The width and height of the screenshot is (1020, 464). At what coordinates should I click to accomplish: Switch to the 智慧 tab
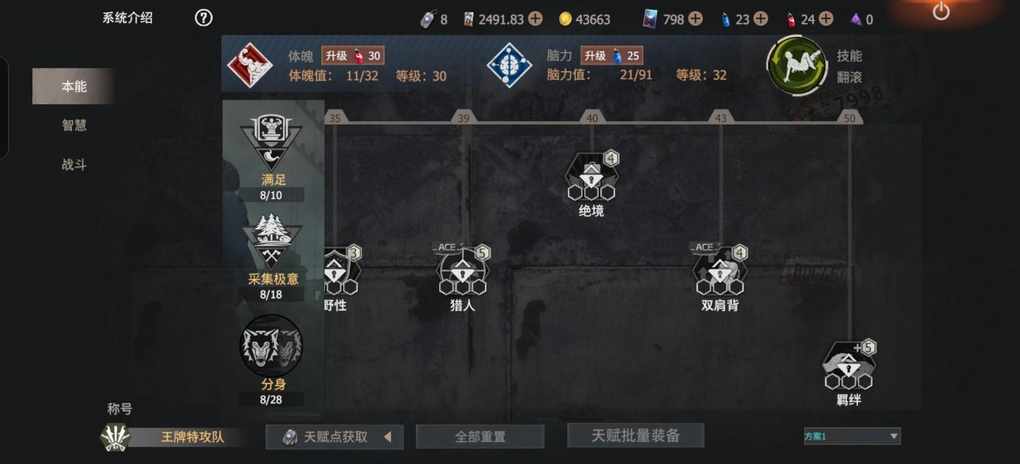(x=74, y=125)
